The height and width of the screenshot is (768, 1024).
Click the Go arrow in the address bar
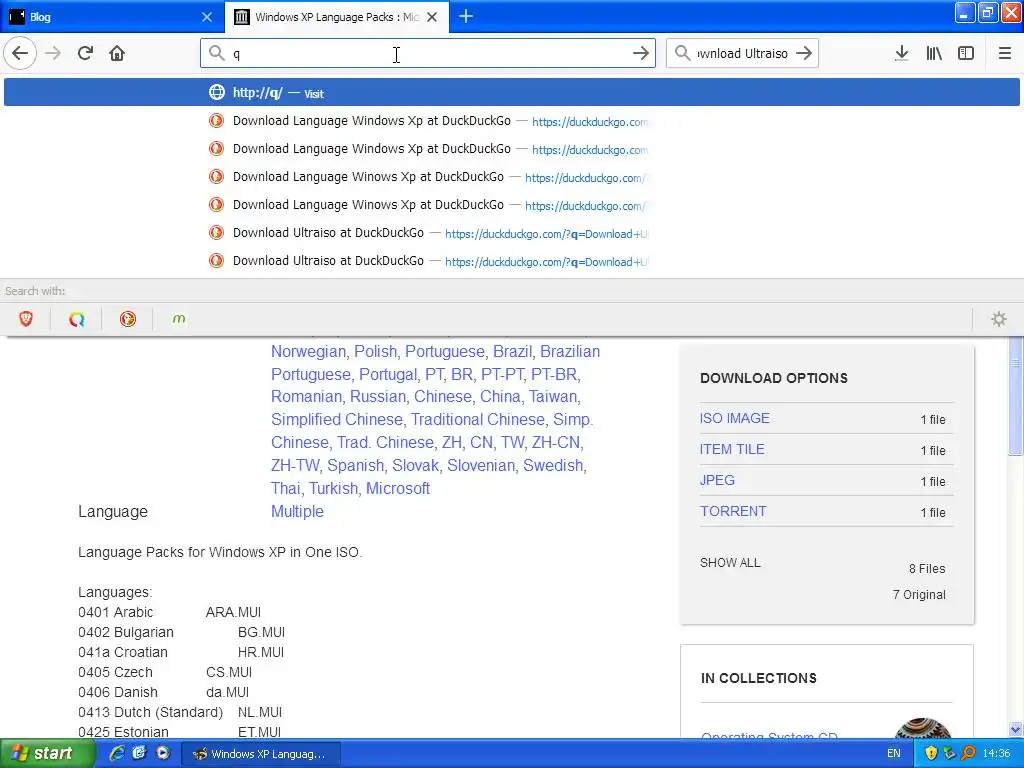pos(641,53)
